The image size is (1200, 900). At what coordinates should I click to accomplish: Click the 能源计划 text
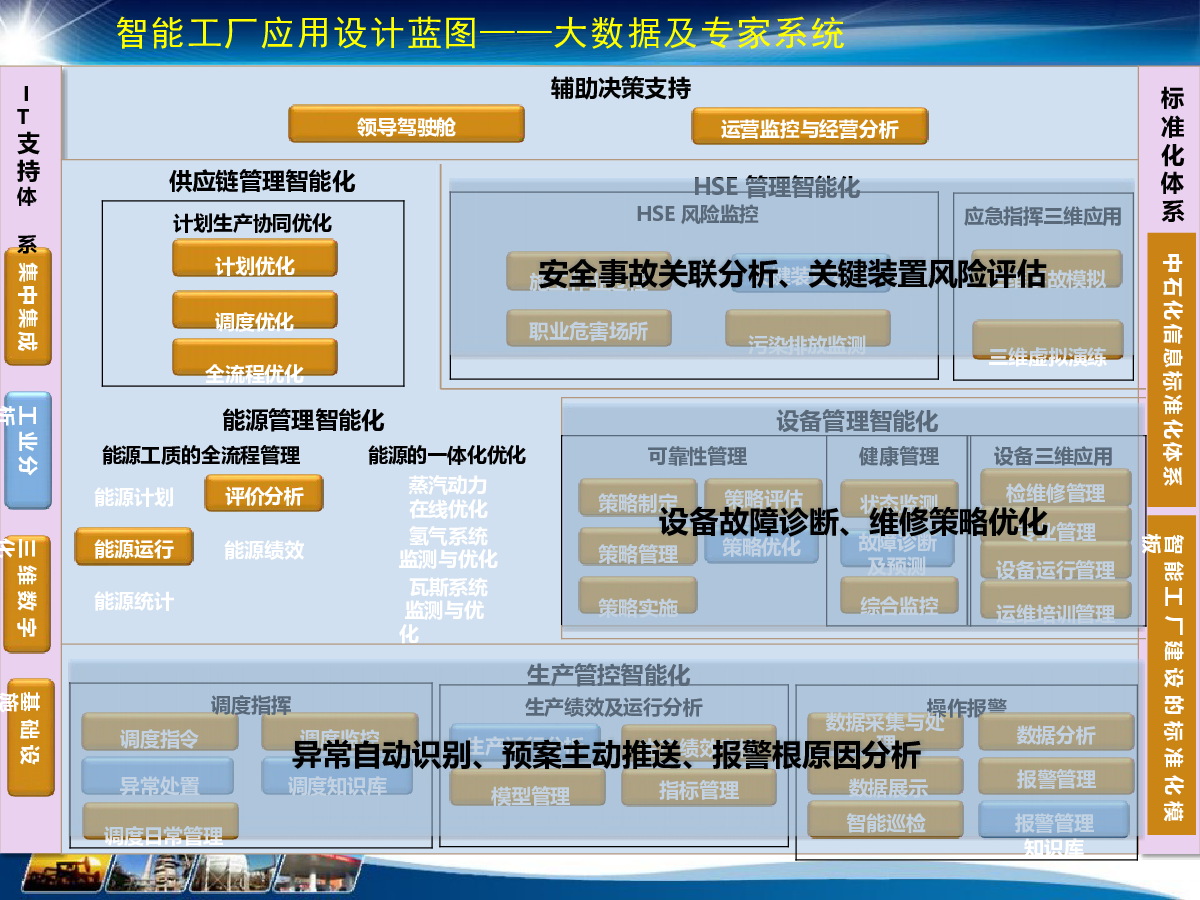[x=134, y=497]
